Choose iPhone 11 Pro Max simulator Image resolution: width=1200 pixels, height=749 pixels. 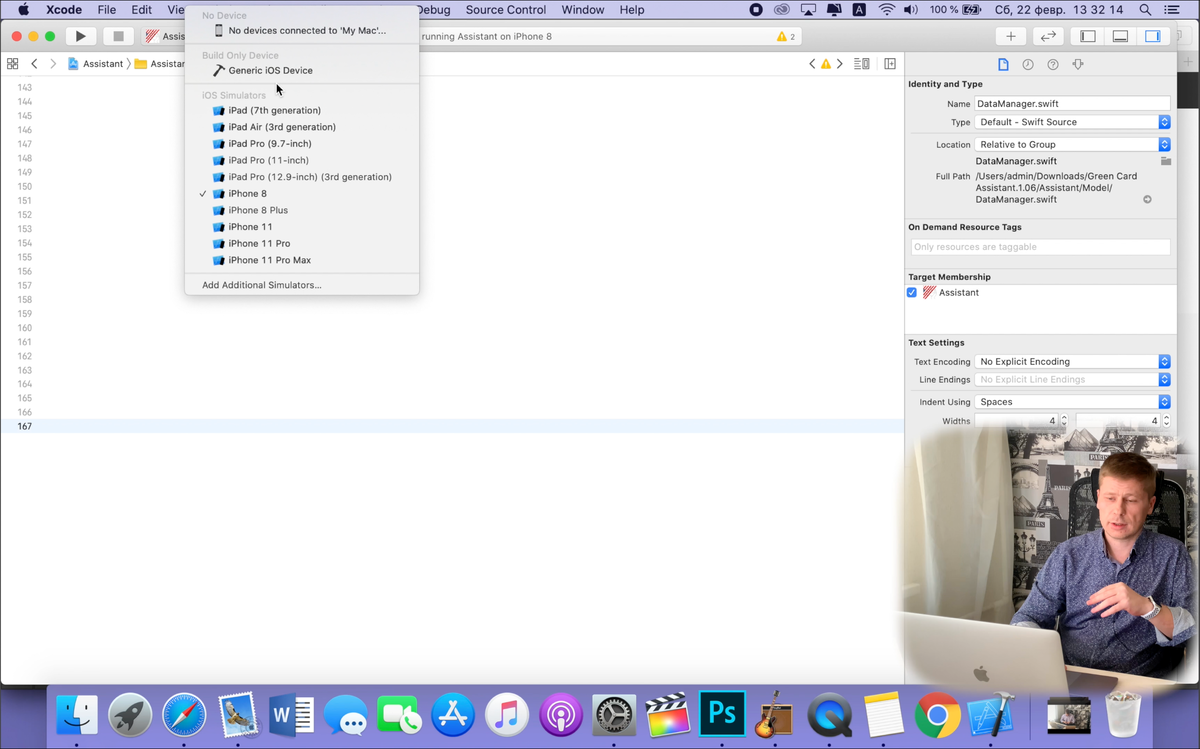point(302,260)
